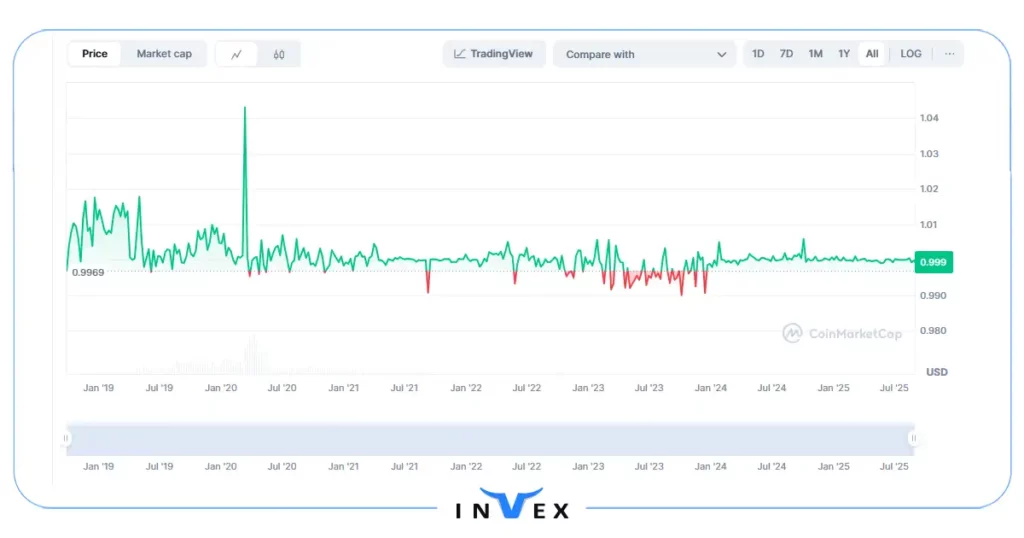Click the INVEX logo
1024x538 pixels.
(x=512, y=504)
